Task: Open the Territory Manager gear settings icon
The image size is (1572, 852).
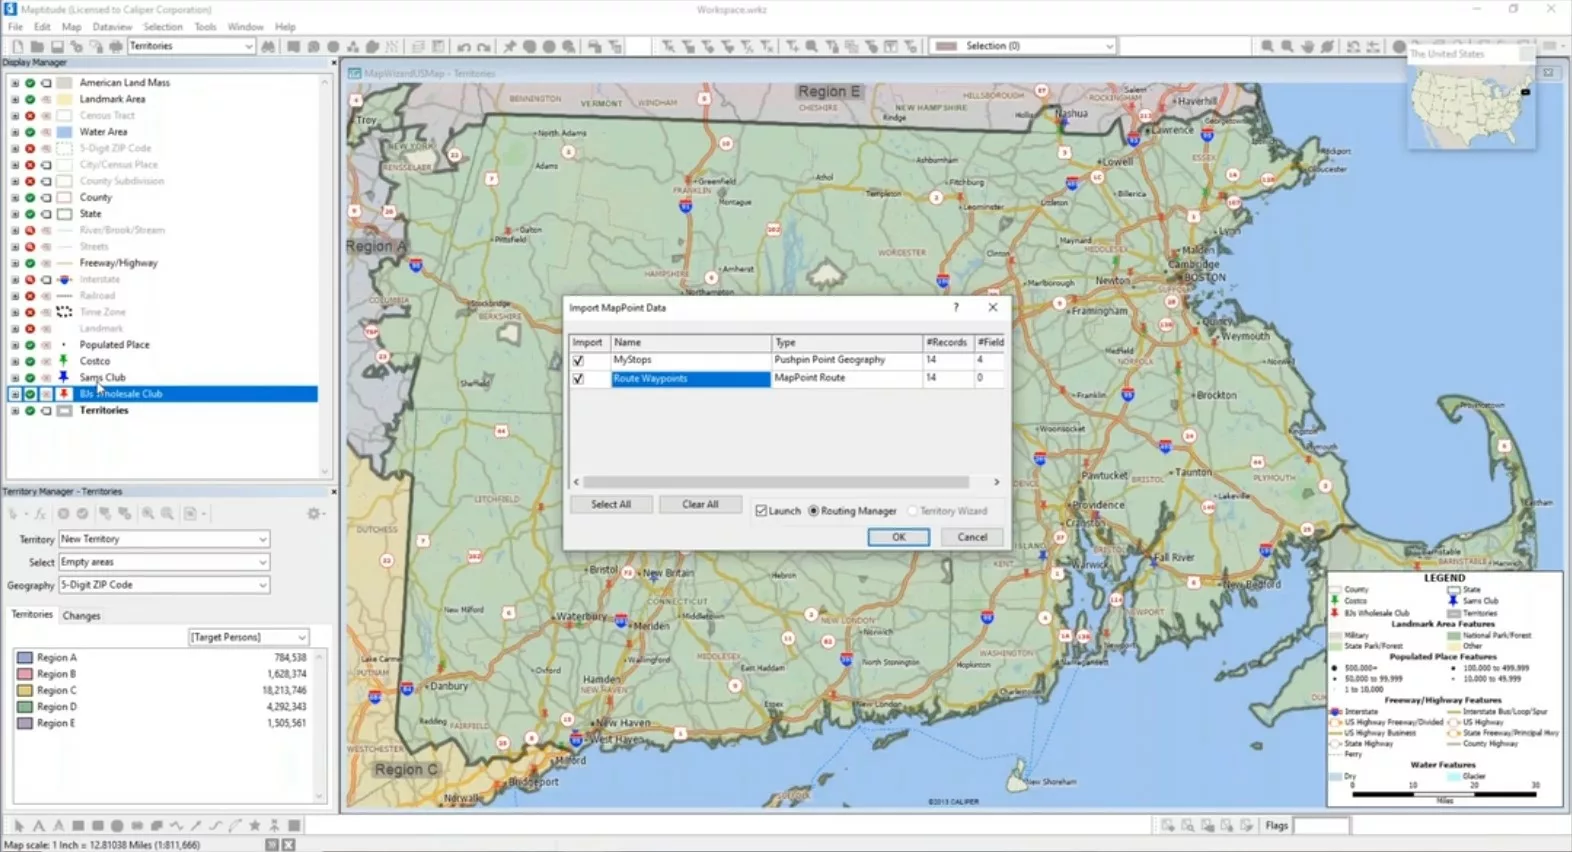Action: point(314,513)
